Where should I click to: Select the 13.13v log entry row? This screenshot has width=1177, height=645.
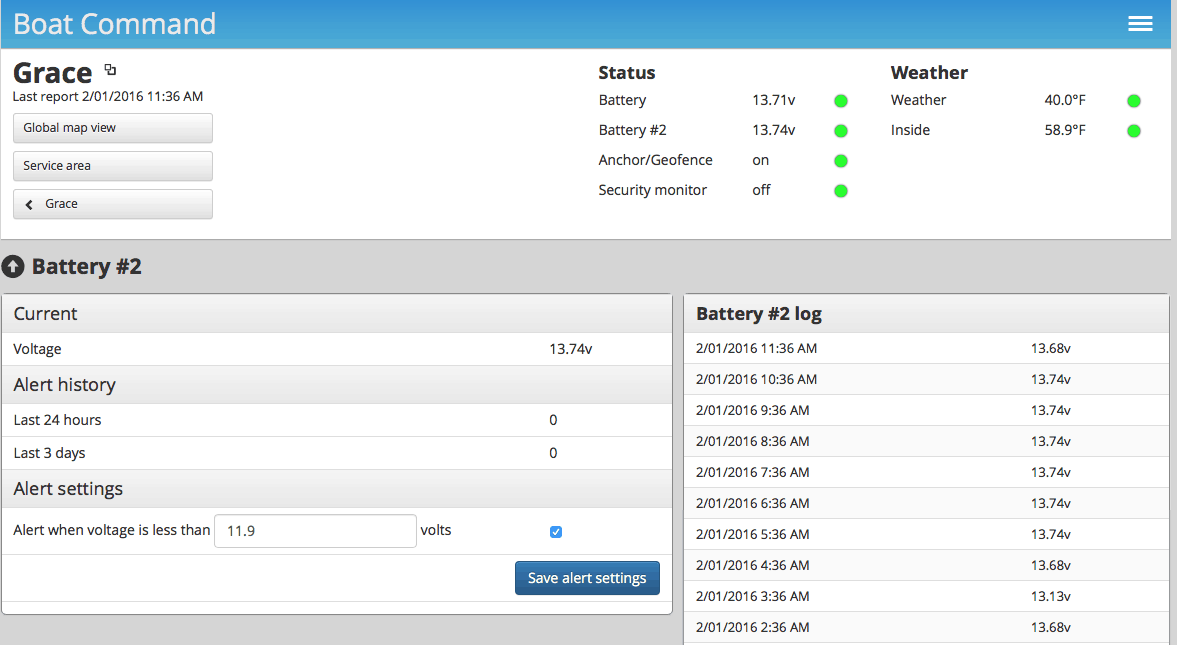pos(925,596)
